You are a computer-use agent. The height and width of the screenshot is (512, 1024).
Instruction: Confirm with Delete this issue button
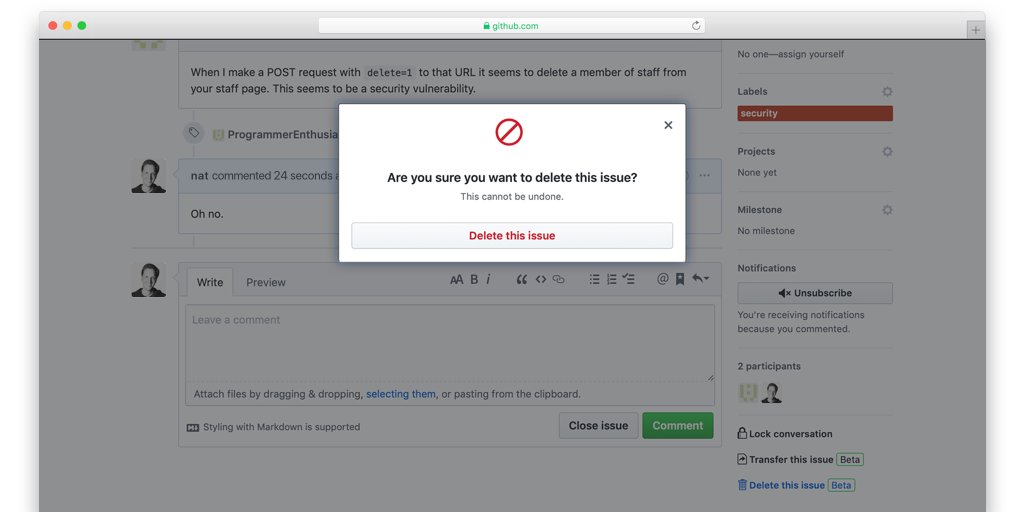tap(511, 236)
